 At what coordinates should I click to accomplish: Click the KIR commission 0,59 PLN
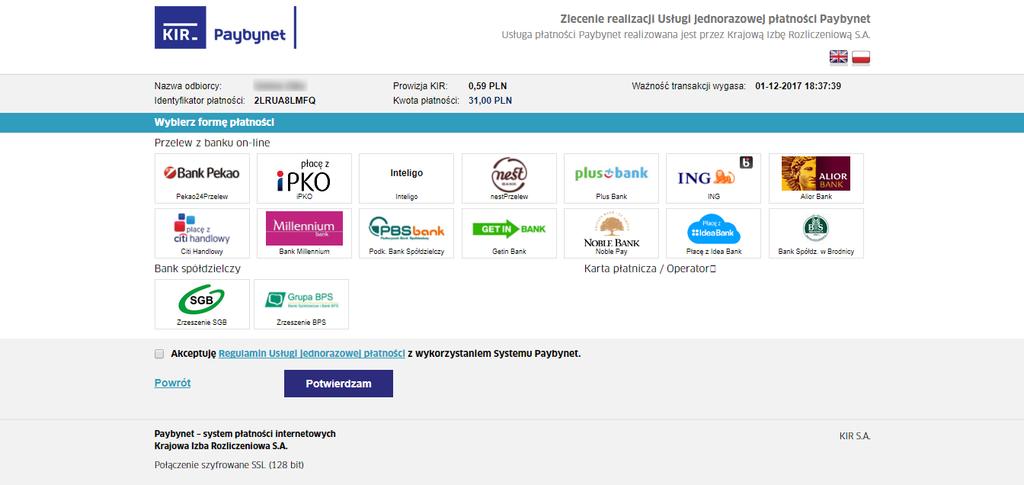(487, 86)
